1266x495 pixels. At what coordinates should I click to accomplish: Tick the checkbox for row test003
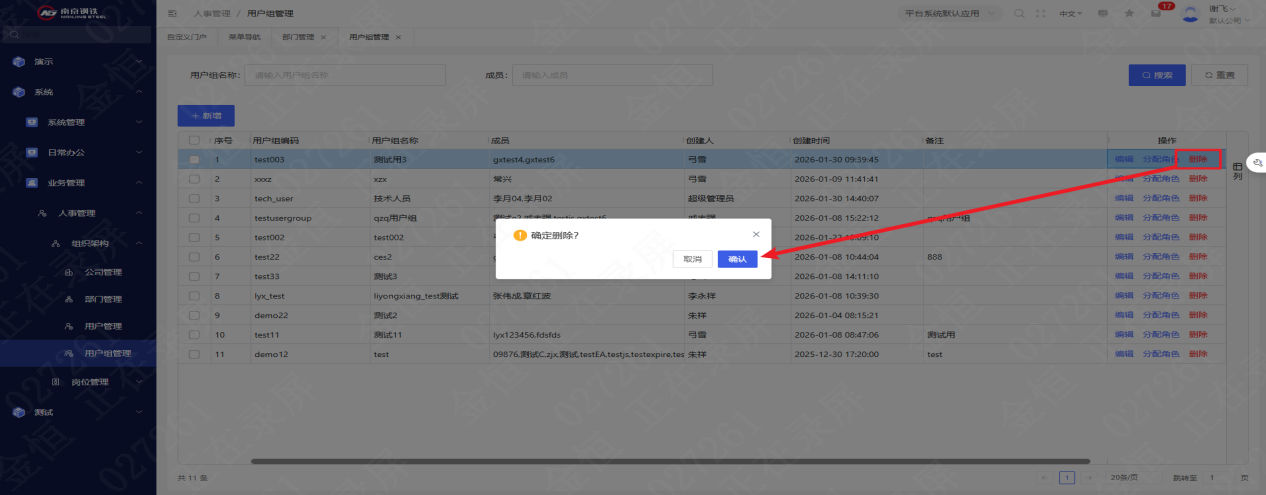click(x=194, y=159)
